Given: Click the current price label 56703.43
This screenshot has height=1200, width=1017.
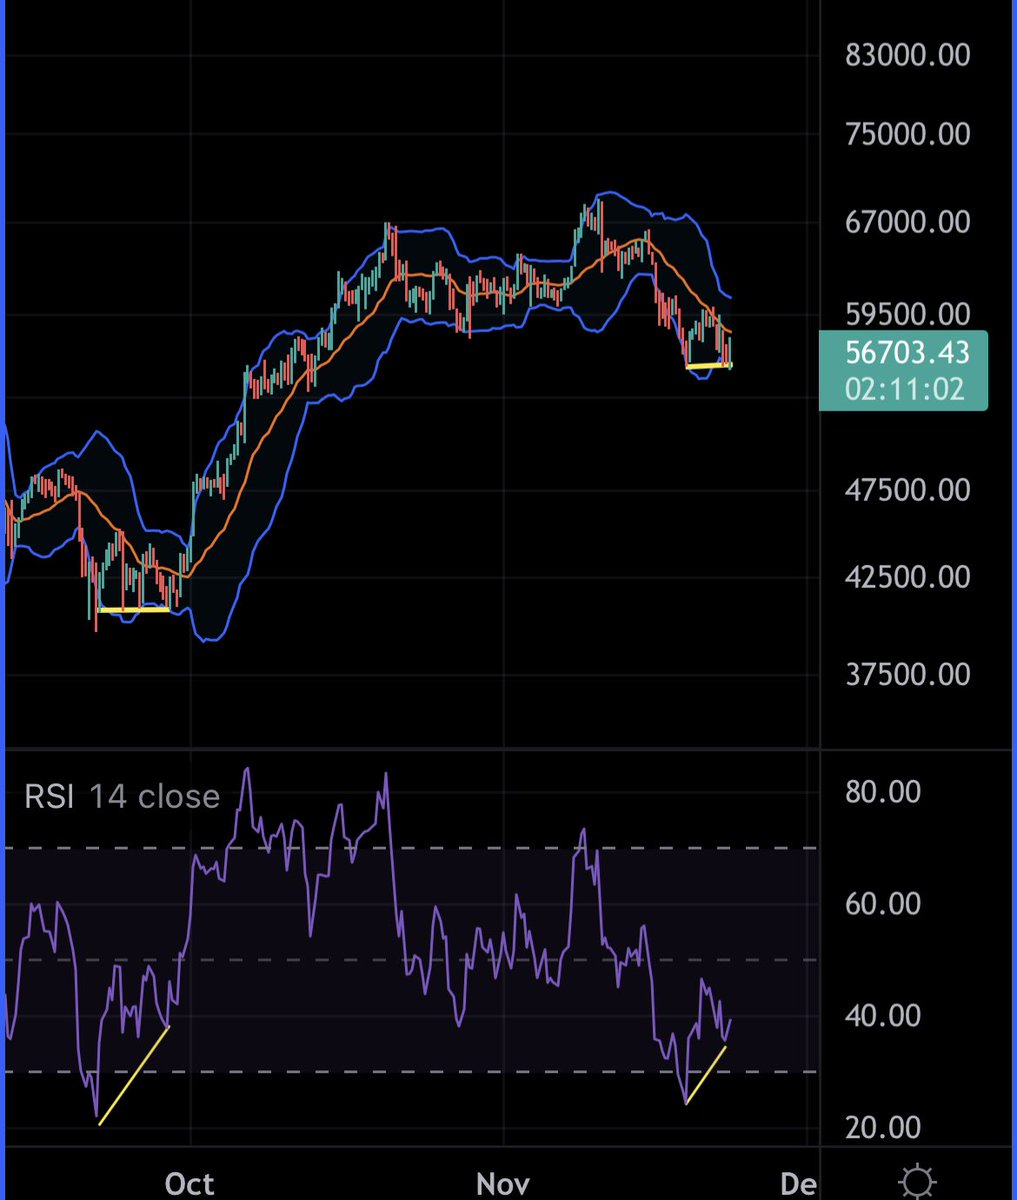Looking at the screenshot, I should pos(907,352).
